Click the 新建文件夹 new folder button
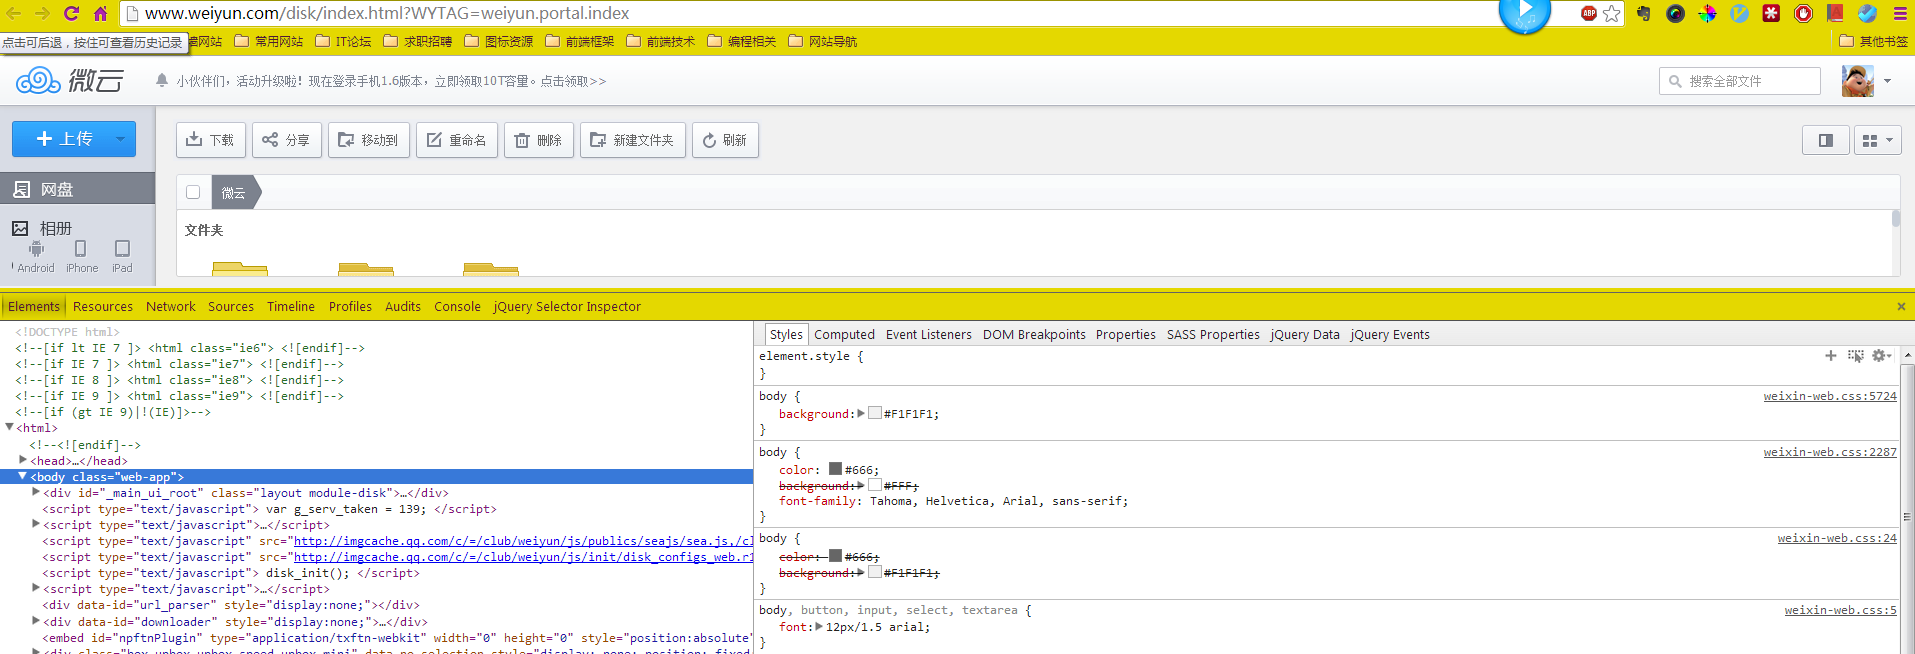Screen dimensions: 1915x654 (633, 140)
